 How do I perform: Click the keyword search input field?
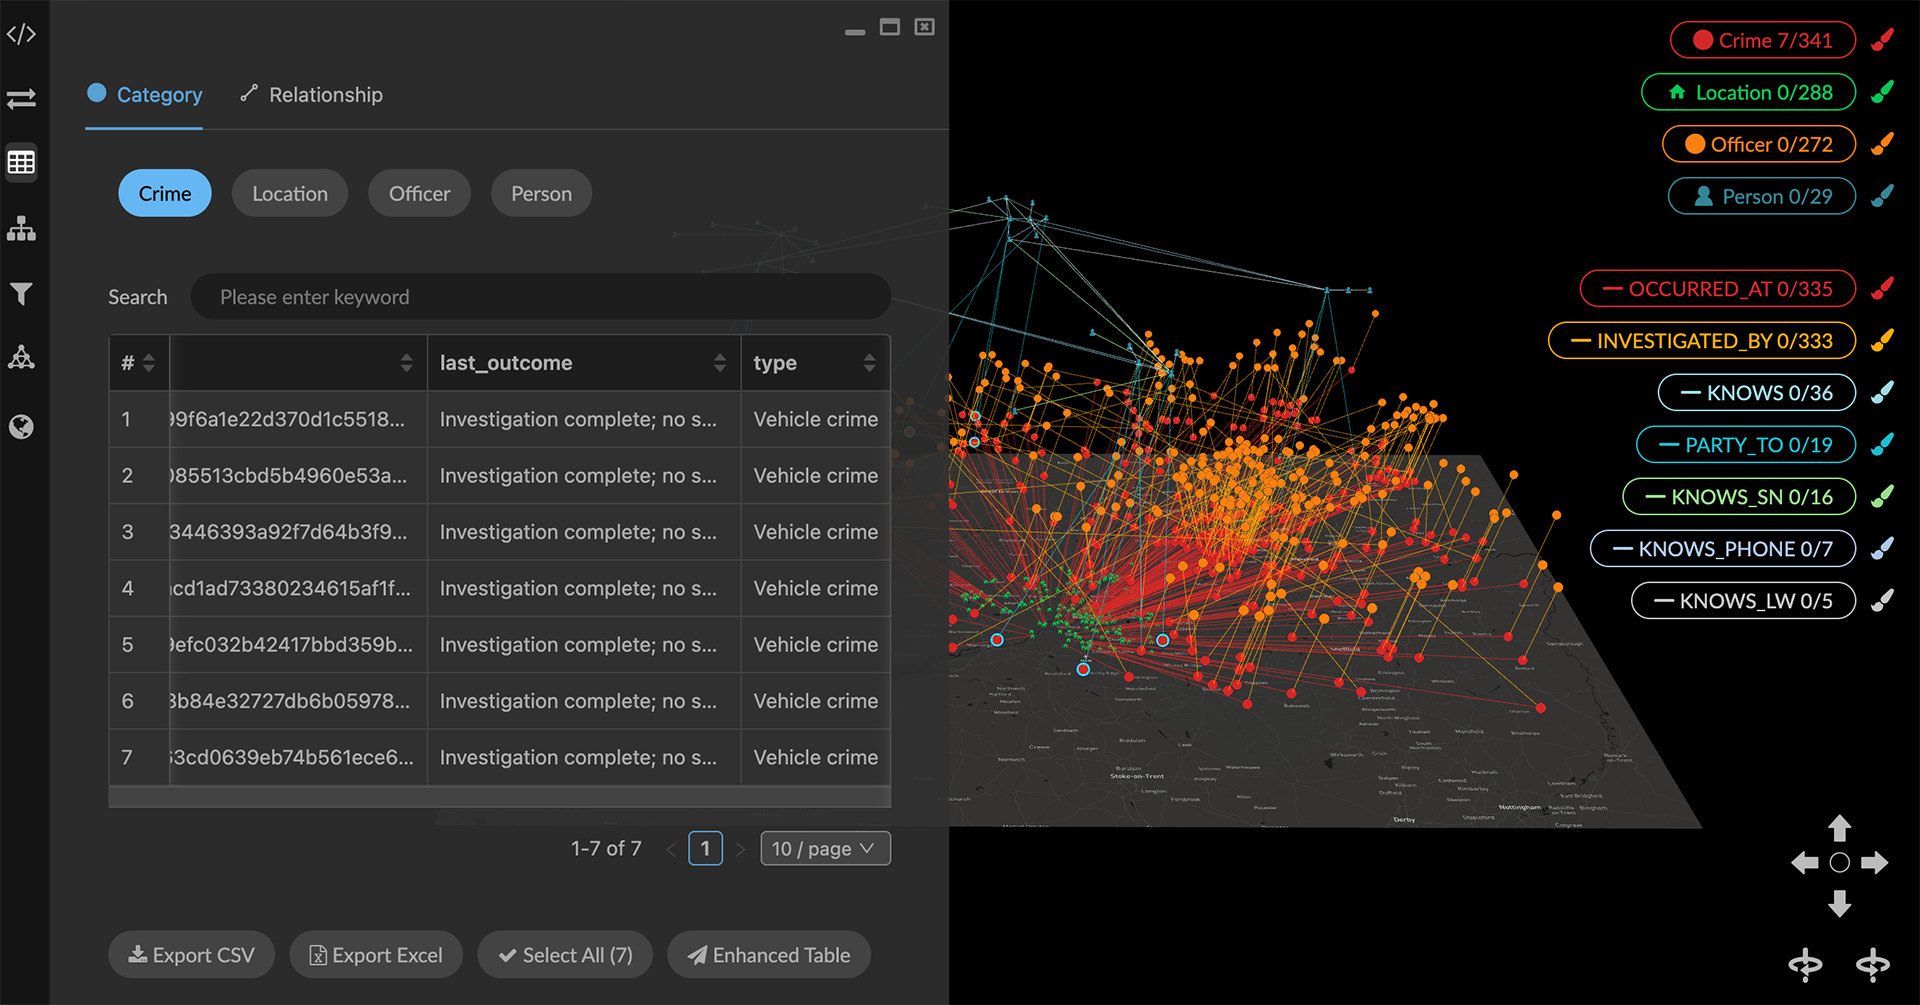click(x=540, y=297)
